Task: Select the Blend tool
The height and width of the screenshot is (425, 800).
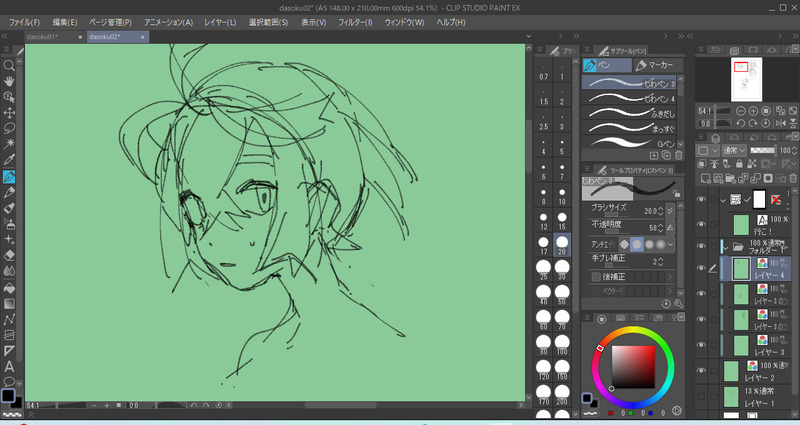Action: [9, 271]
